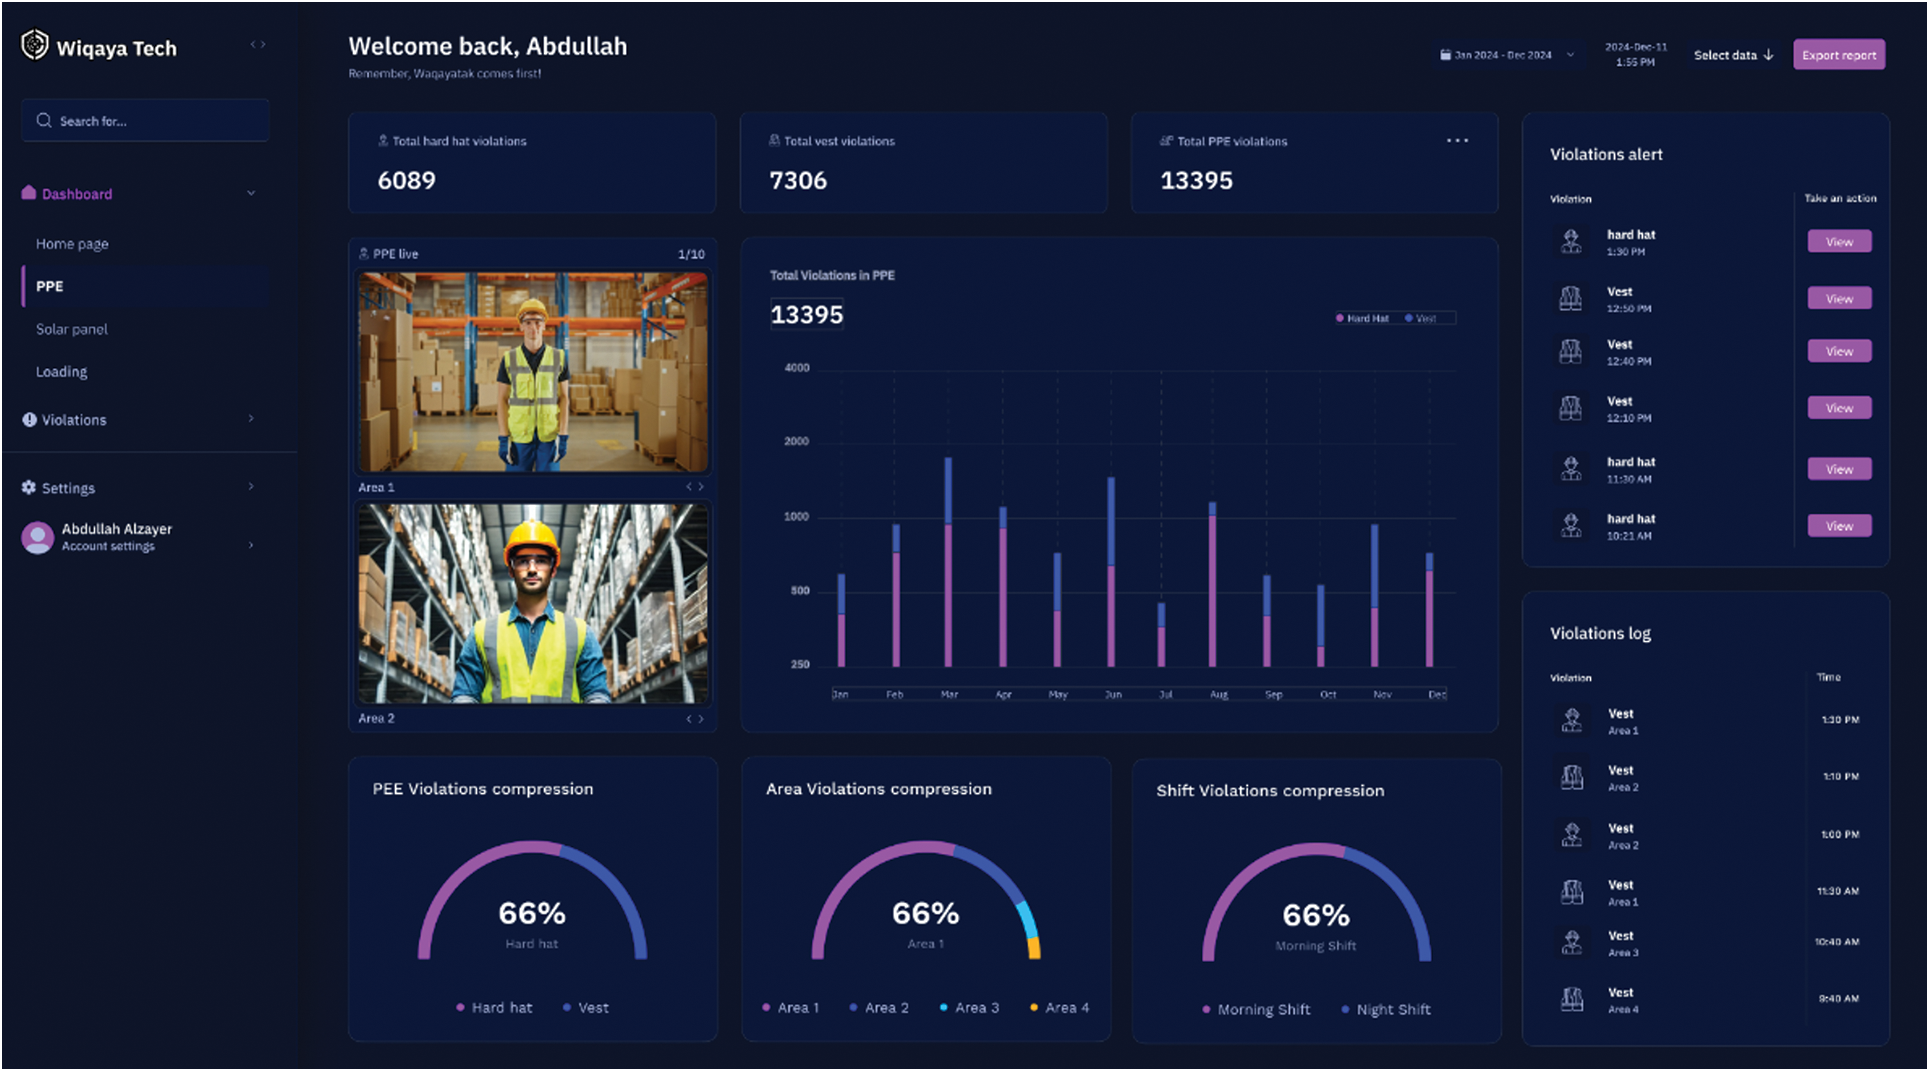Click the Wiqaya Tech logo icon

(35, 45)
